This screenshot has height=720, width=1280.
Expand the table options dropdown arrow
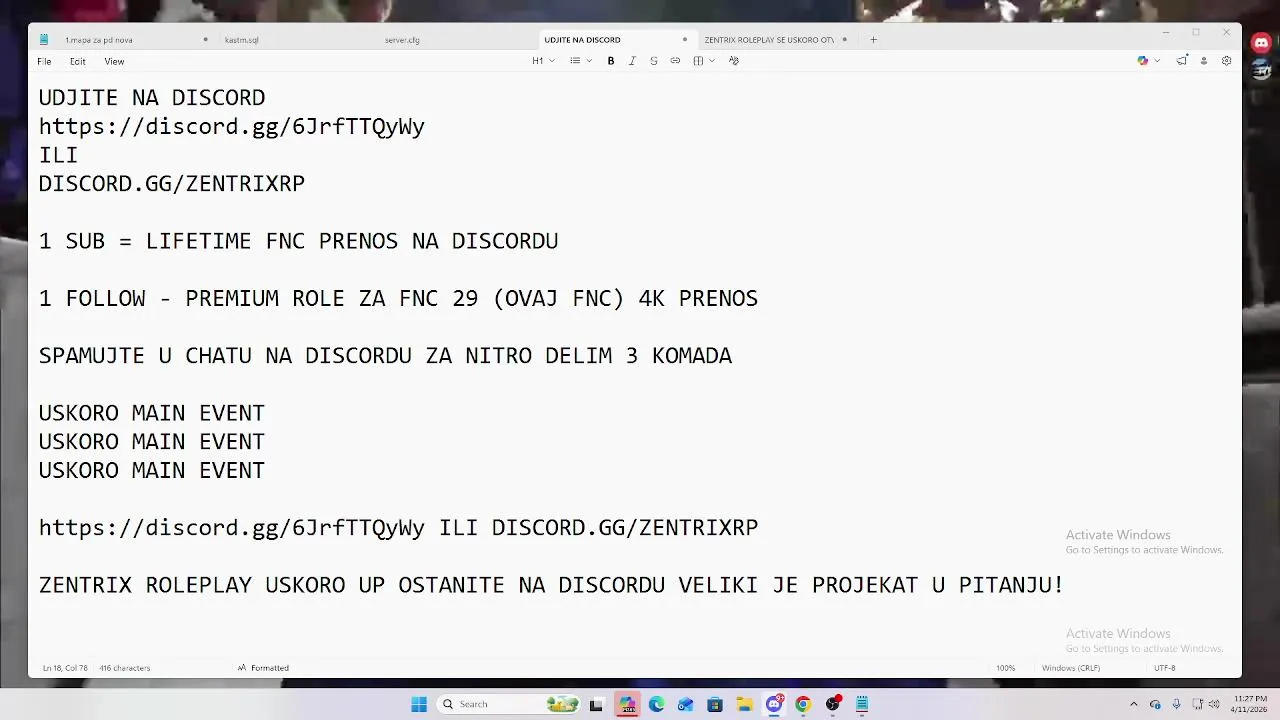[x=712, y=61]
